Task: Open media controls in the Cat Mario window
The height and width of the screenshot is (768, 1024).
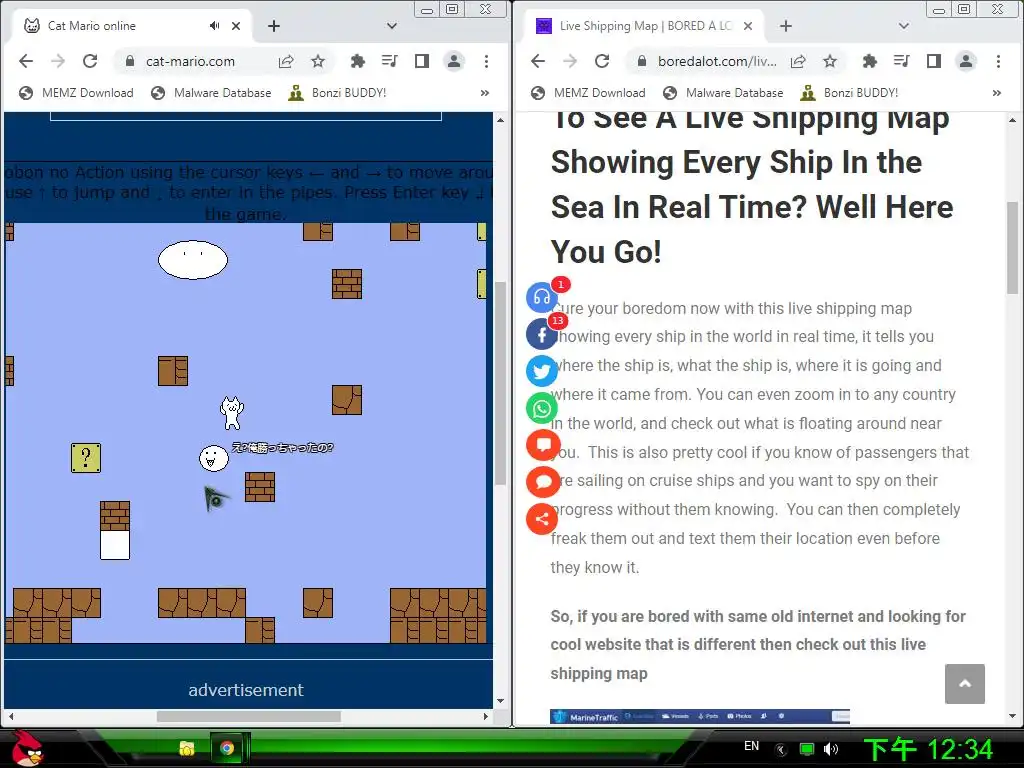Action: click(x=390, y=61)
